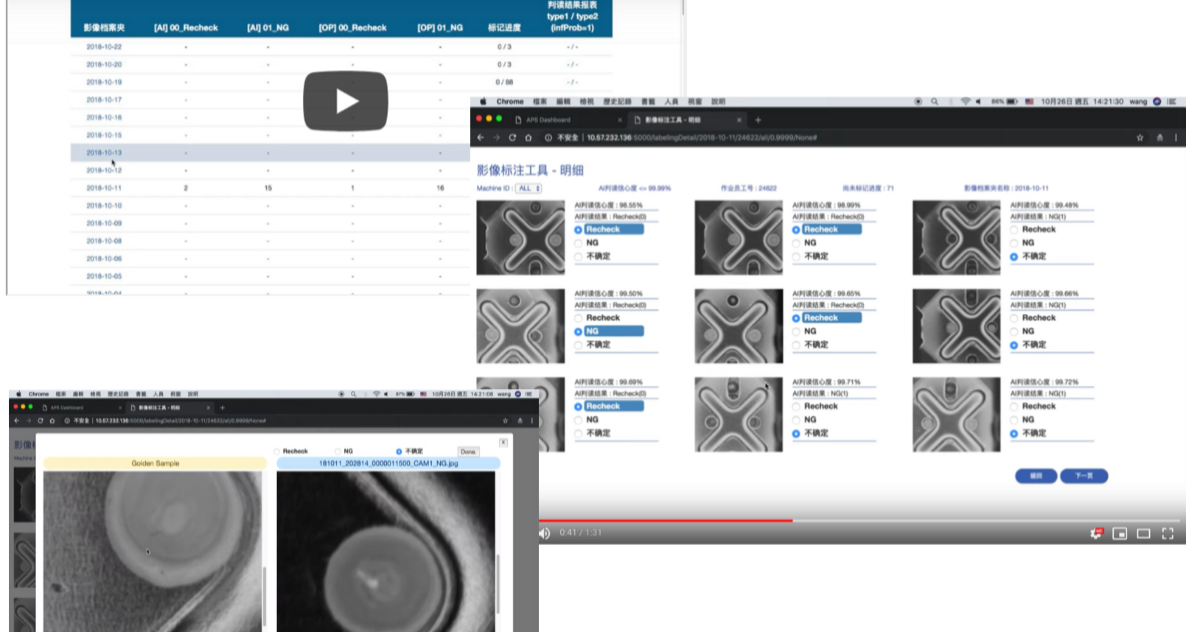Click the value 15 in the 2018-10-11 row
This screenshot has height=632, width=1200.
click(268, 188)
